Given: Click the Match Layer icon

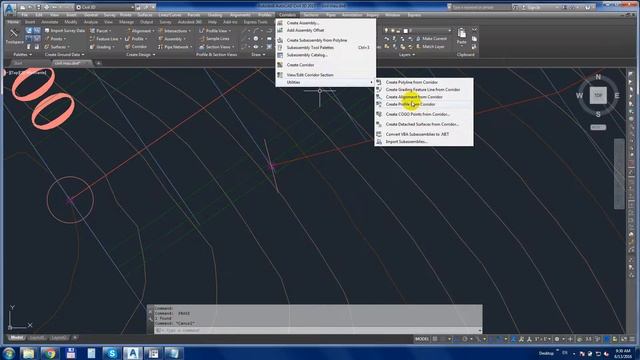Looking at the screenshot, I should (418, 47).
